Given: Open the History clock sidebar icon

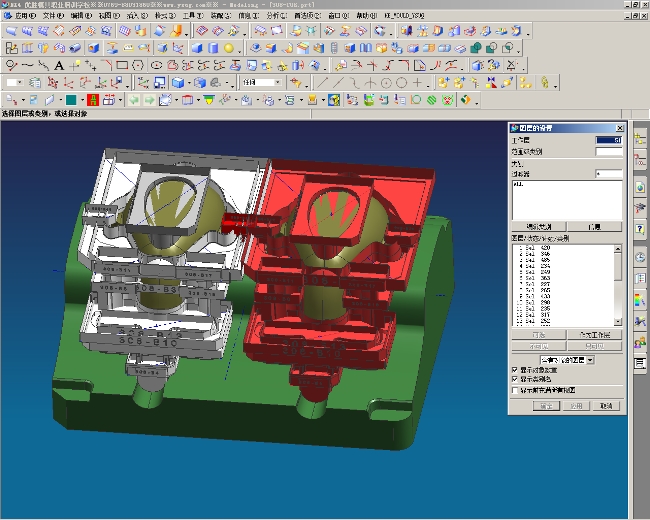Looking at the screenshot, I should click(640, 257).
